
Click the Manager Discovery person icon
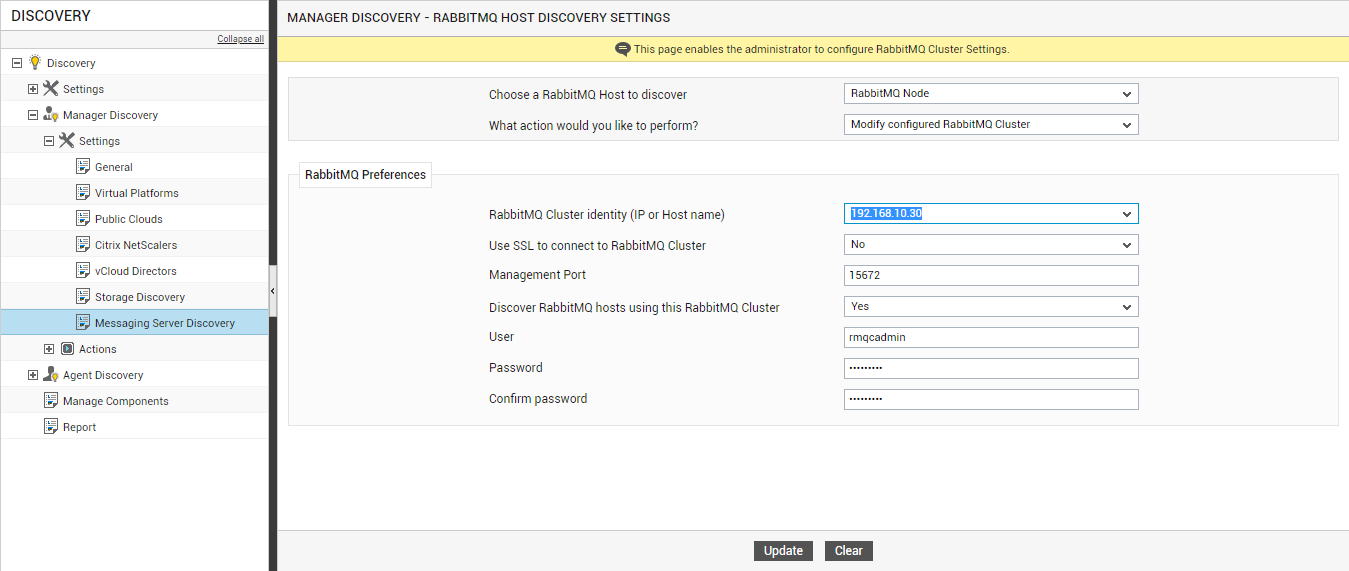[x=51, y=114]
